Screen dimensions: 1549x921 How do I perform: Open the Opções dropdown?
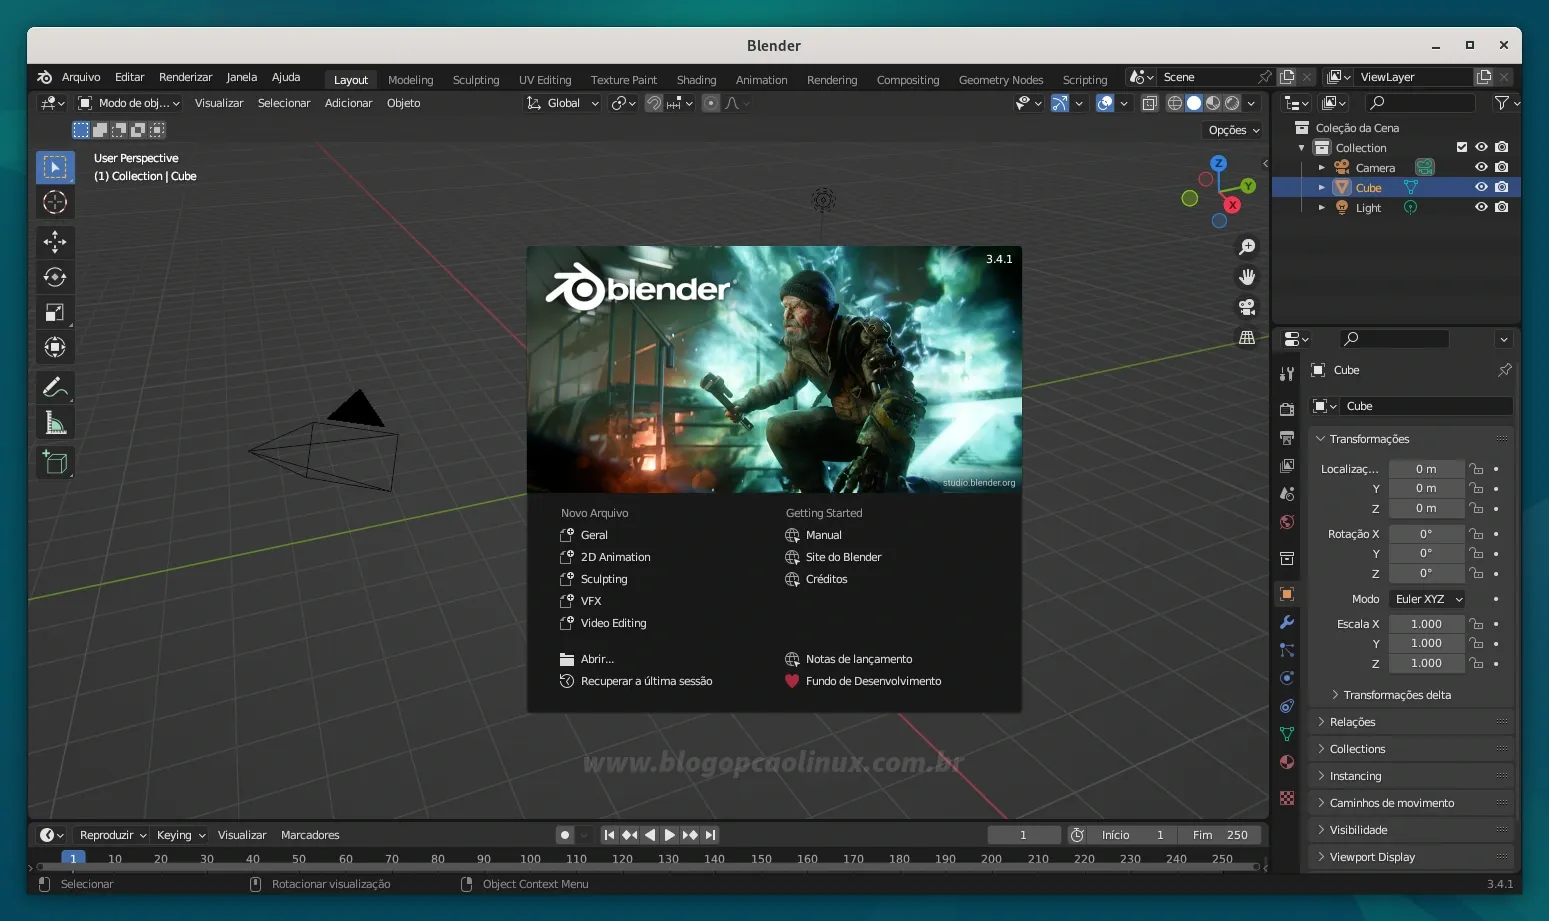(1234, 130)
